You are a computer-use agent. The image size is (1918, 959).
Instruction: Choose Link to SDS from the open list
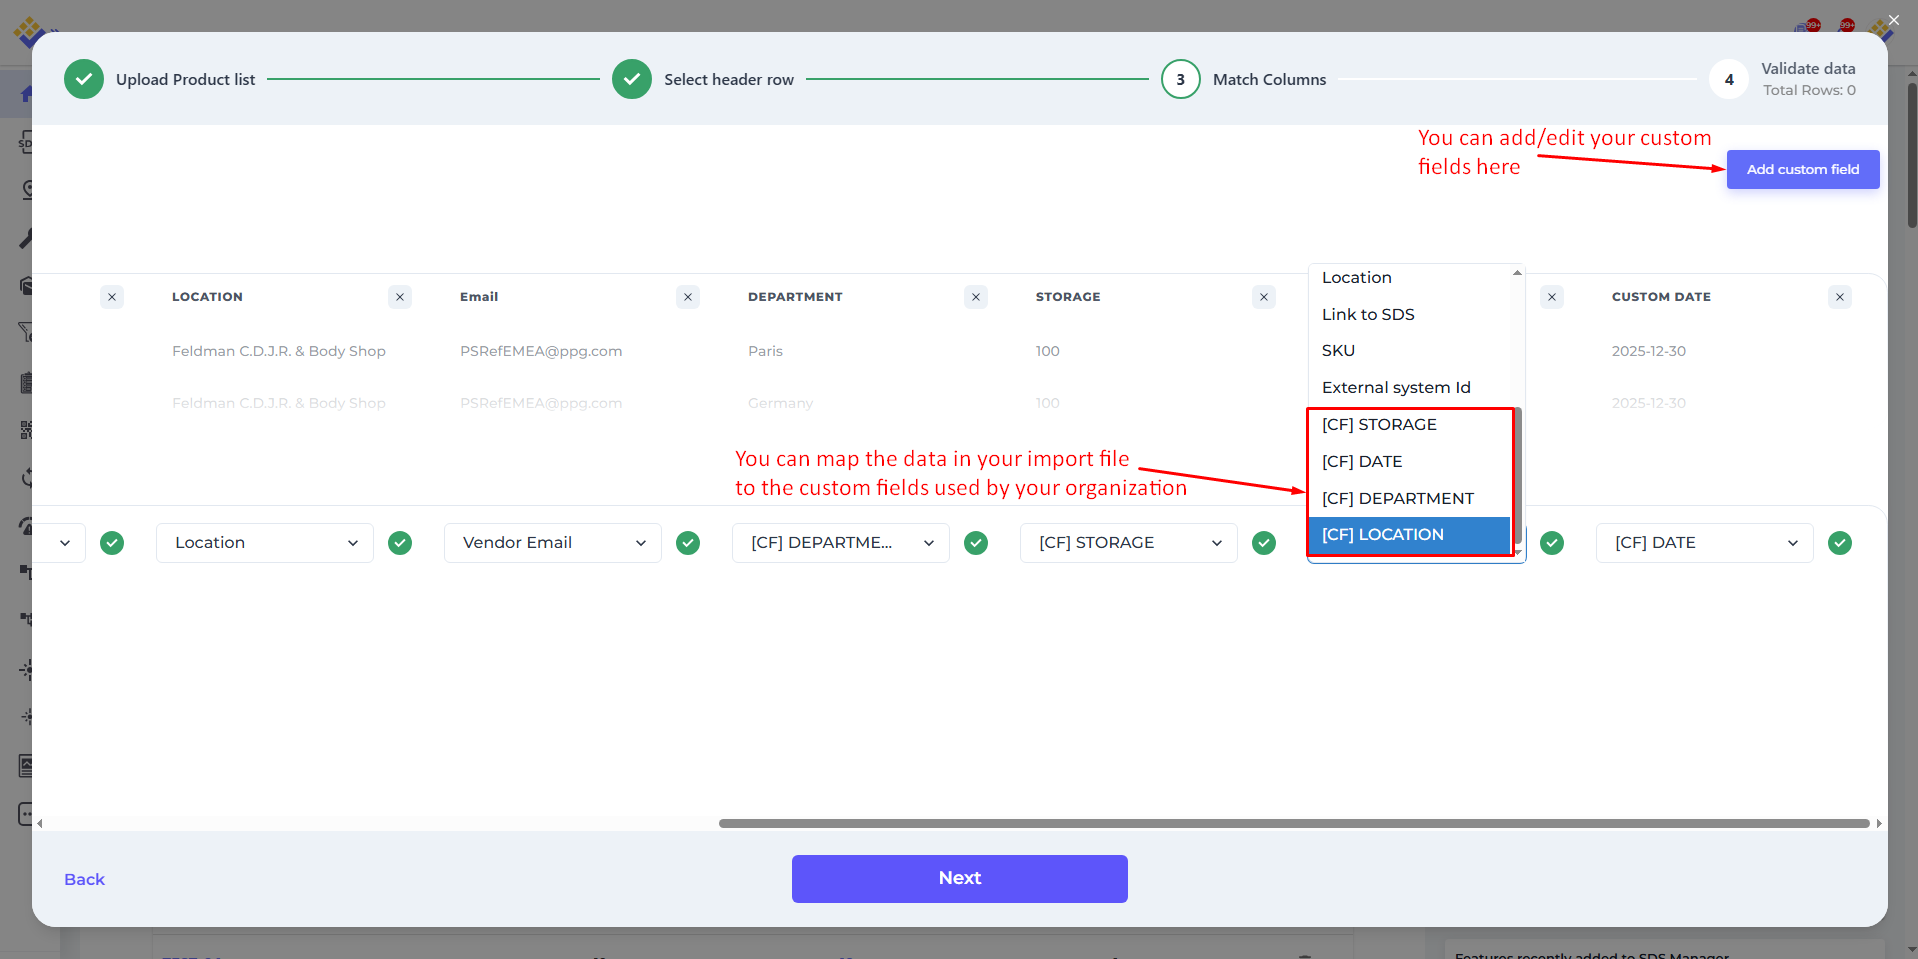(x=1368, y=314)
